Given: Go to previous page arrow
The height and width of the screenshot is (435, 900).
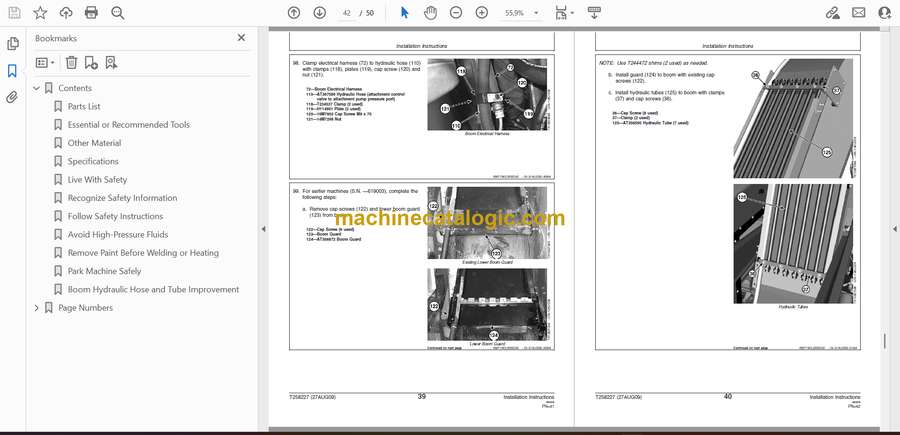Looking at the screenshot, I should click(x=293, y=13).
